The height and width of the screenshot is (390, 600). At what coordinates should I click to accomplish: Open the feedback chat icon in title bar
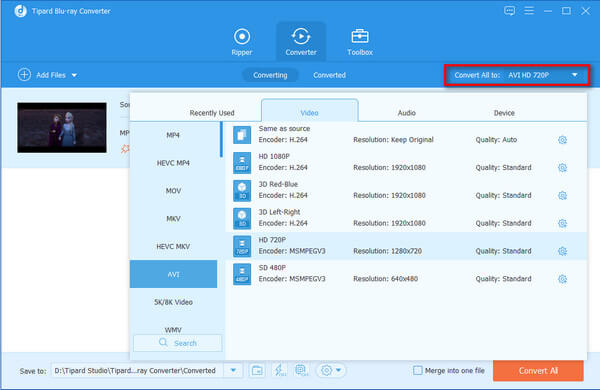[x=509, y=11]
